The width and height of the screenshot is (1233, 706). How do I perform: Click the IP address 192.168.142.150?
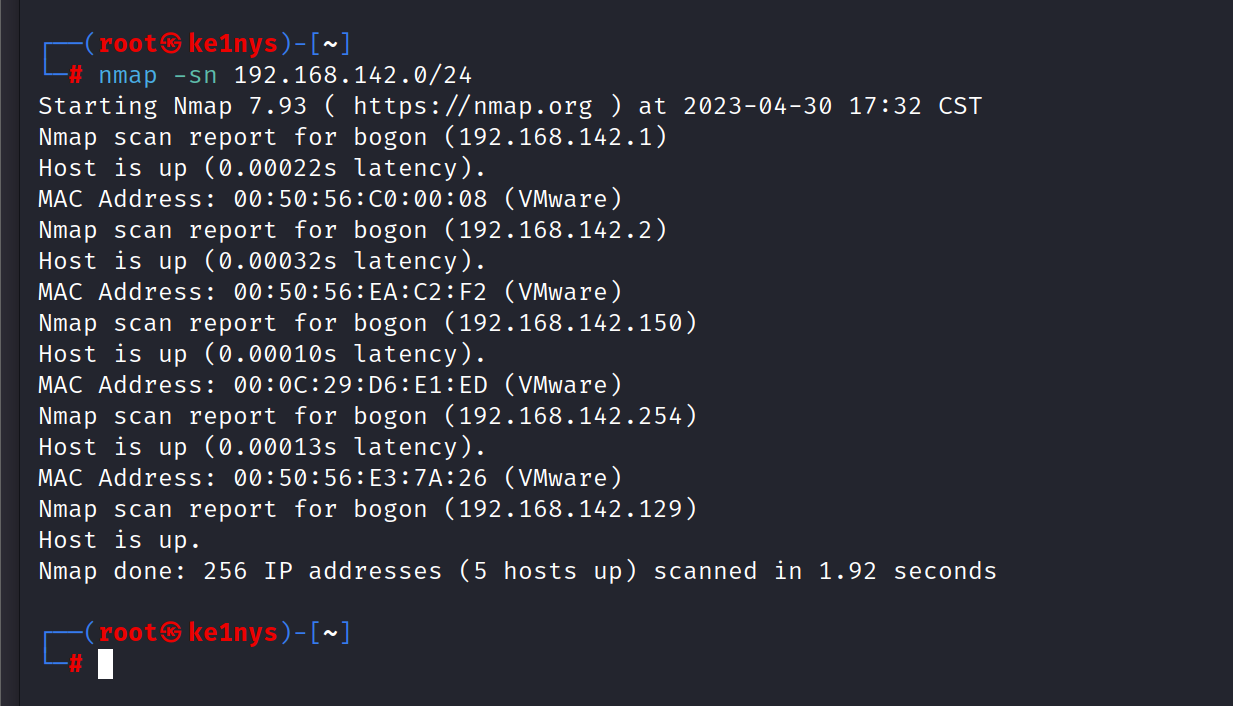(570, 323)
